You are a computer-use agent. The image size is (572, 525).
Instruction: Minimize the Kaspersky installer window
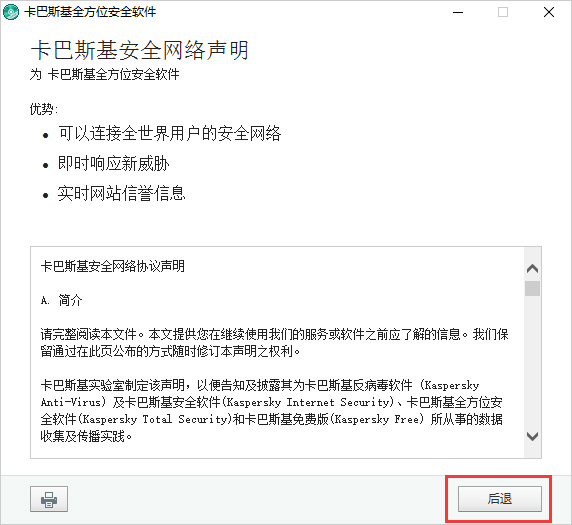click(x=458, y=12)
